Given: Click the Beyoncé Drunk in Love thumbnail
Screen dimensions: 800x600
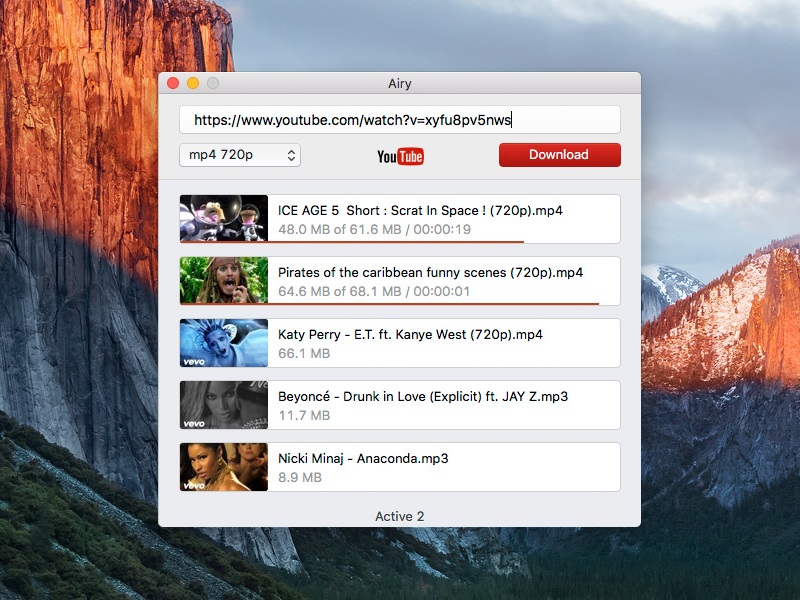Looking at the screenshot, I should (224, 405).
